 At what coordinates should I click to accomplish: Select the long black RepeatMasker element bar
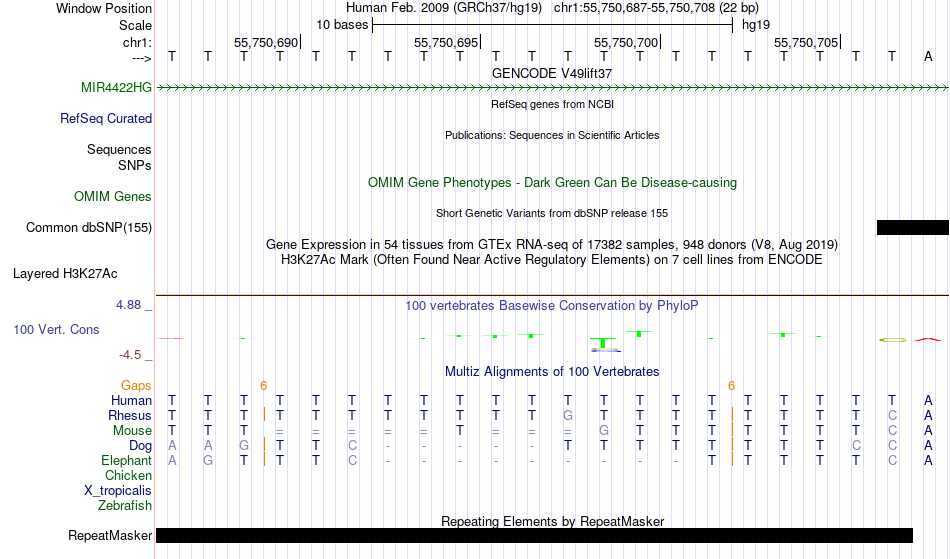[x=534, y=535]
